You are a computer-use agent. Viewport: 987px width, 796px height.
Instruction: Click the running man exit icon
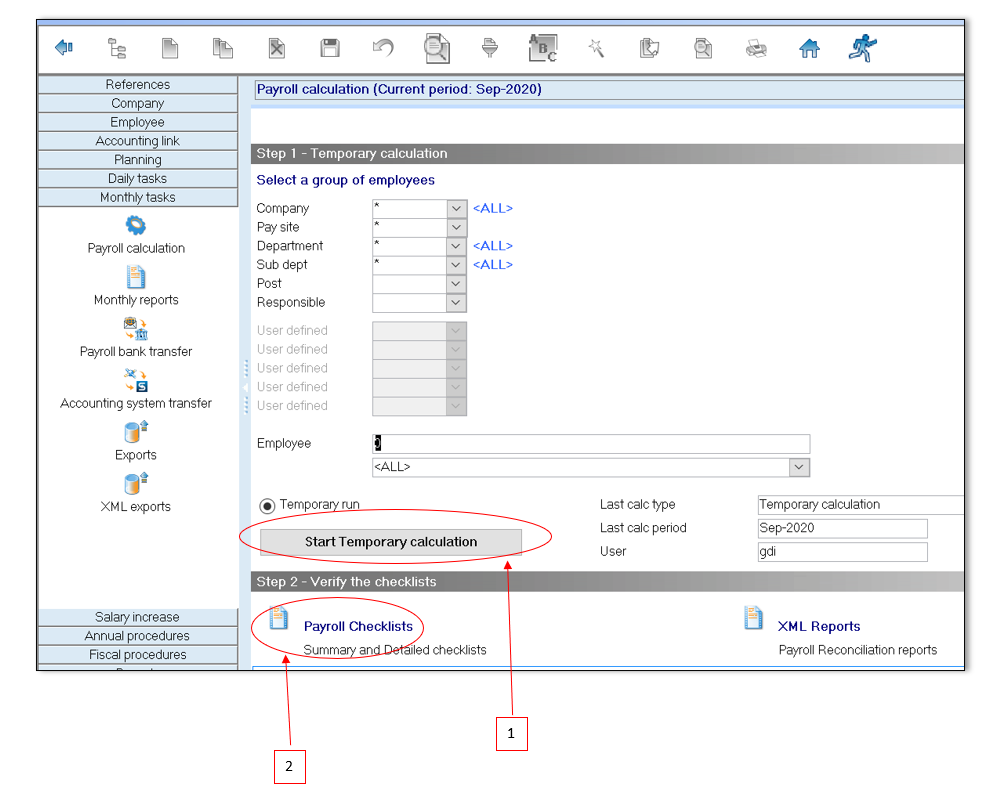pyautogui.click(x=862, y=47)
